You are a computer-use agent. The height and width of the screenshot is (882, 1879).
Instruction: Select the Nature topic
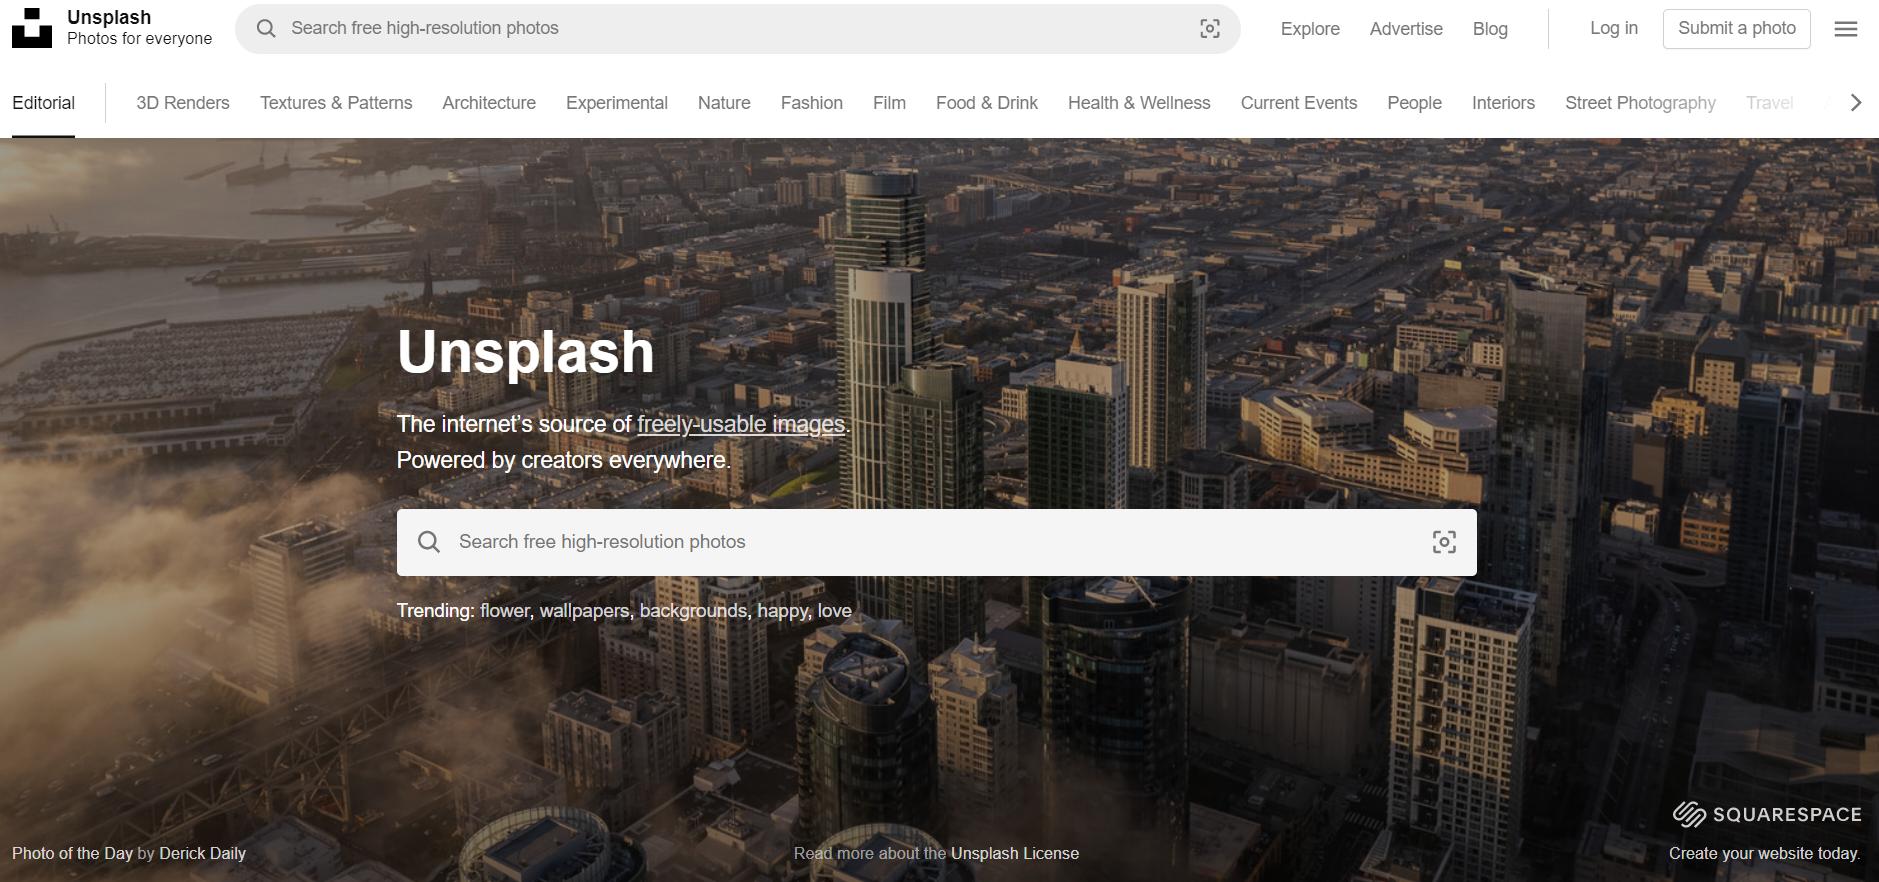(724, 103)
